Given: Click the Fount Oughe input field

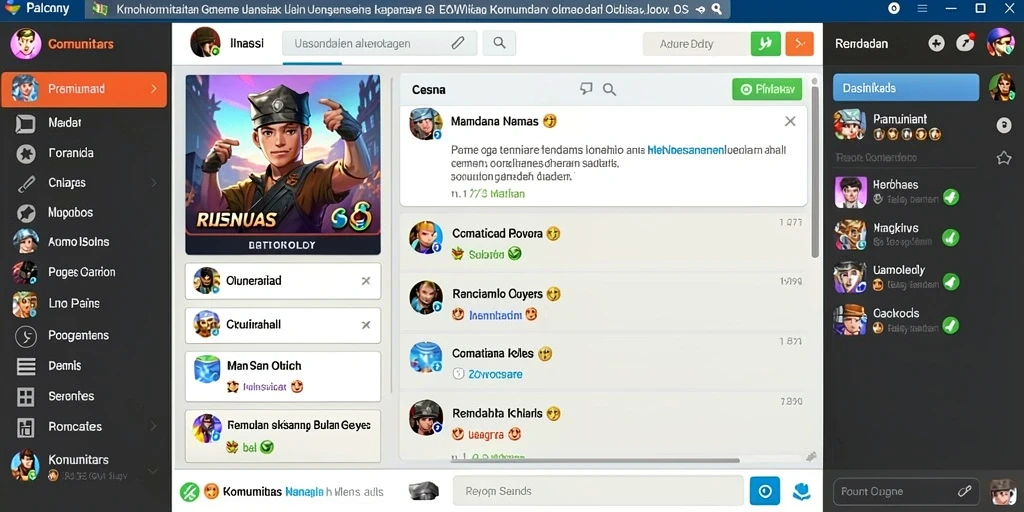Looking at the screenshot, I should pyautogui.click(x=906, y=492).
